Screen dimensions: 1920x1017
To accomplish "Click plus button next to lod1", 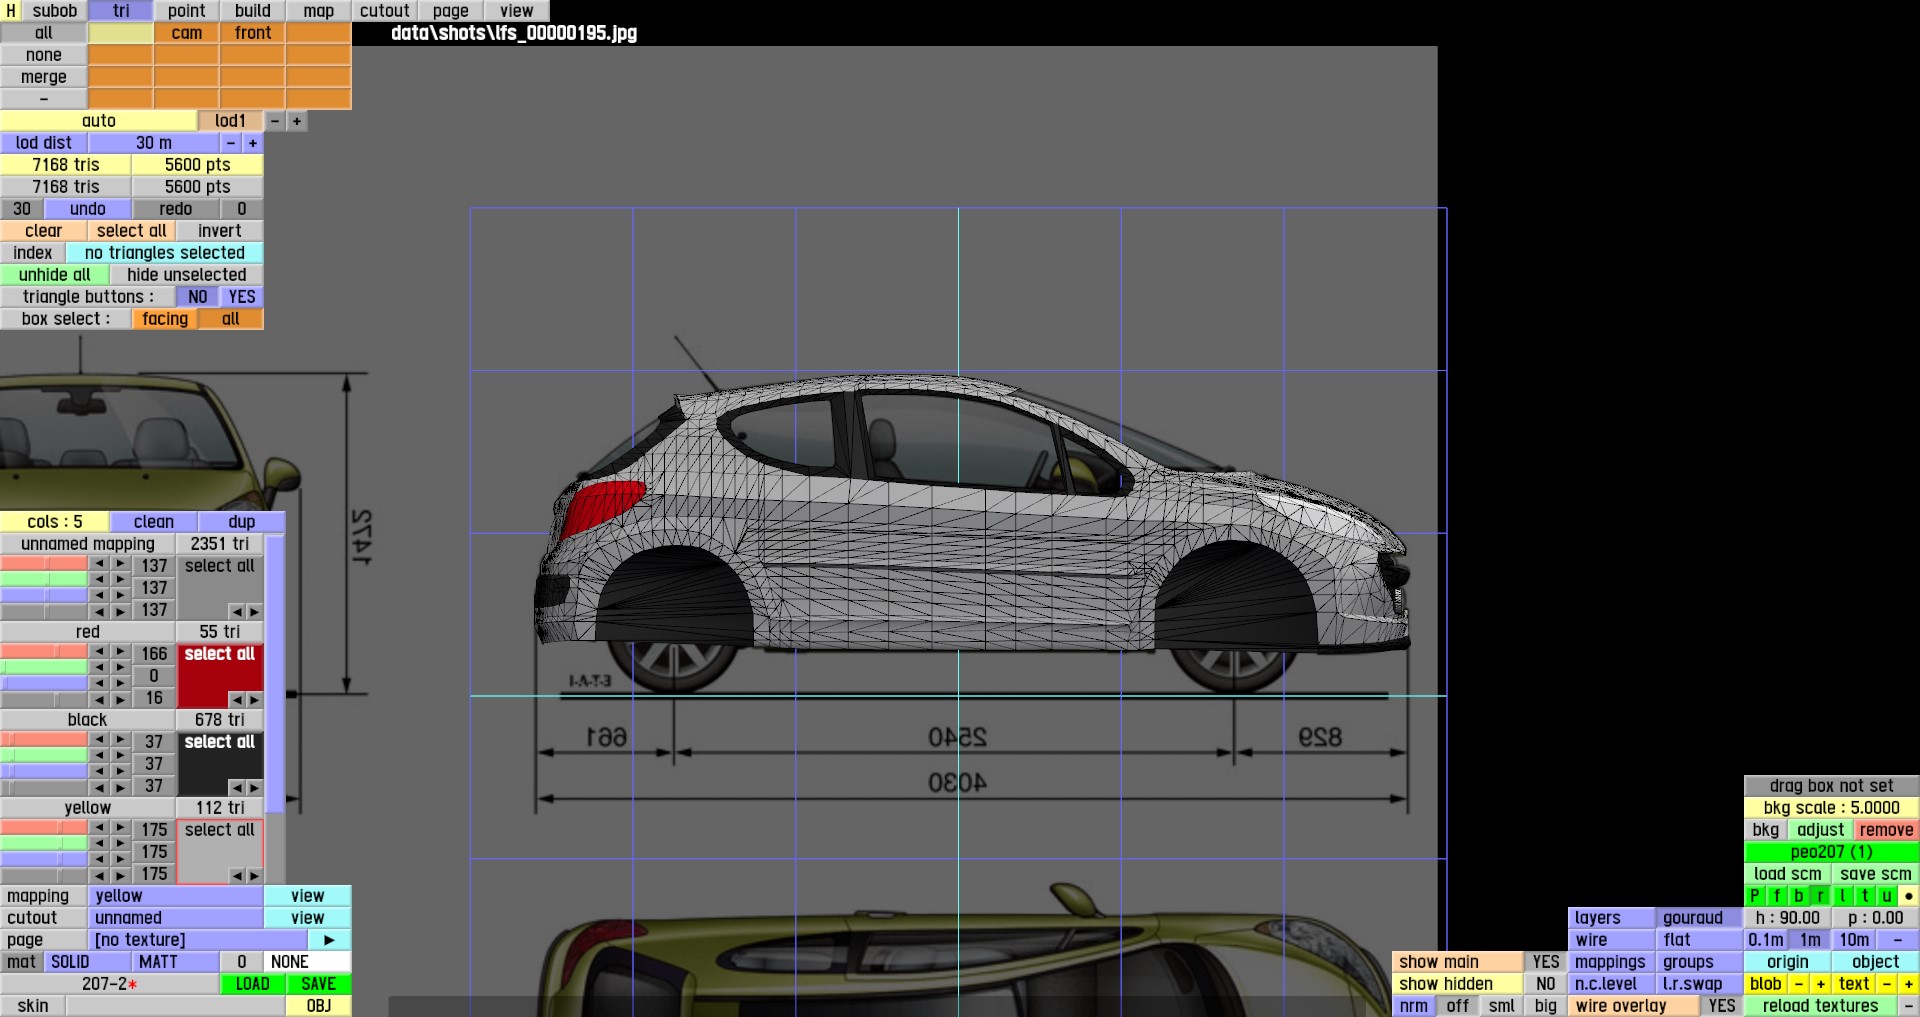I will (x=297, y=121).
